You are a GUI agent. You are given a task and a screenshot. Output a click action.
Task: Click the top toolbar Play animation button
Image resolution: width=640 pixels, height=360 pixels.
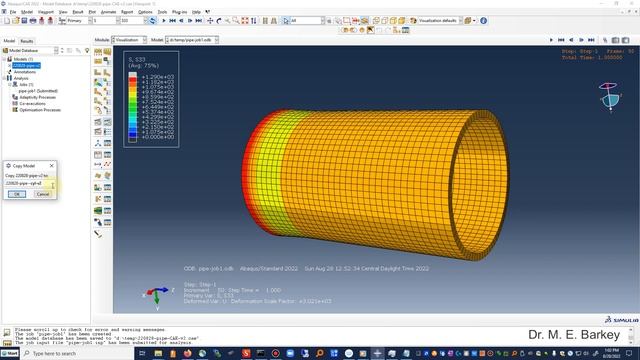[164, 20]
